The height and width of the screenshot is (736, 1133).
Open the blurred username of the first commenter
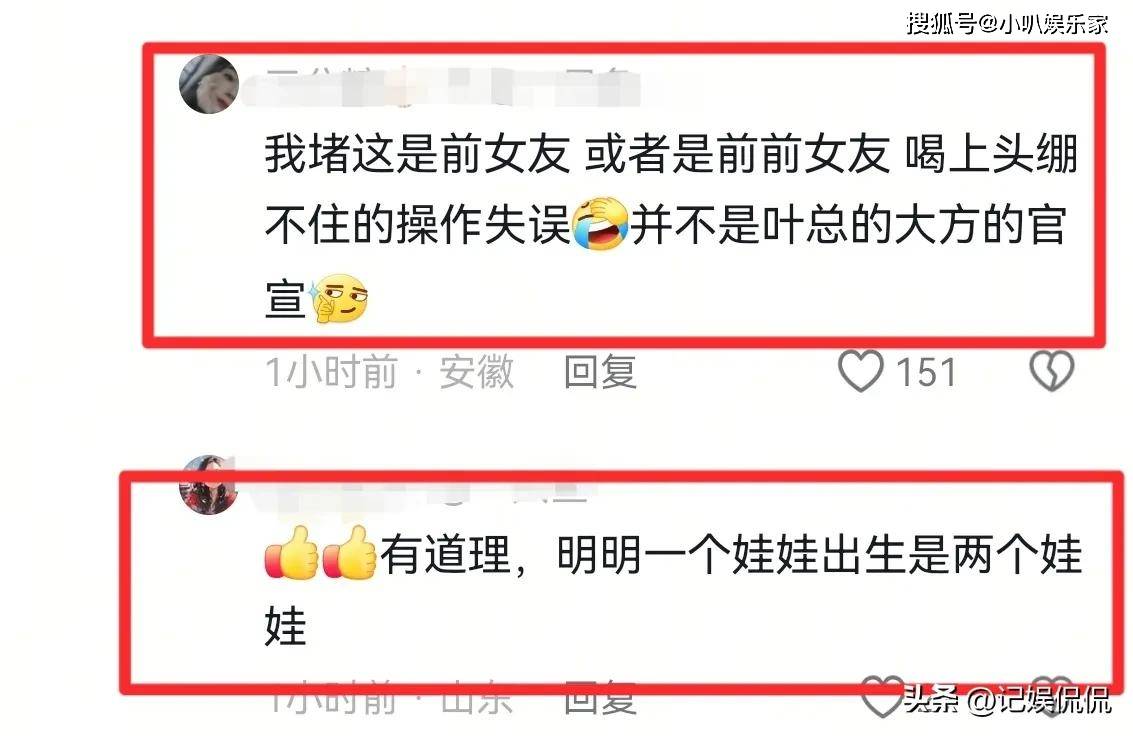tap(442, 87)
